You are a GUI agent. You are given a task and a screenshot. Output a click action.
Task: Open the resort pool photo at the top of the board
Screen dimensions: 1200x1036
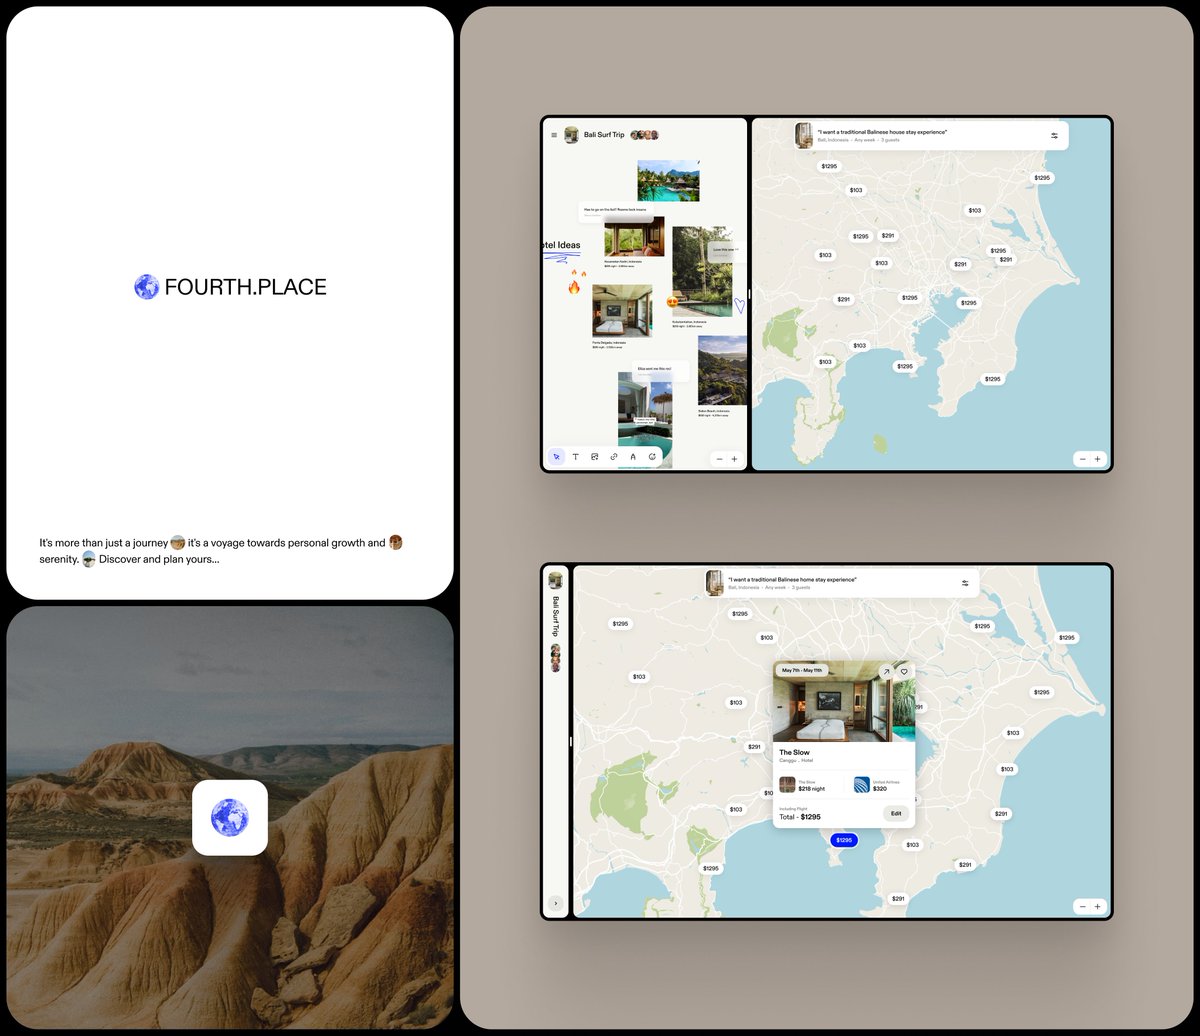668,181
